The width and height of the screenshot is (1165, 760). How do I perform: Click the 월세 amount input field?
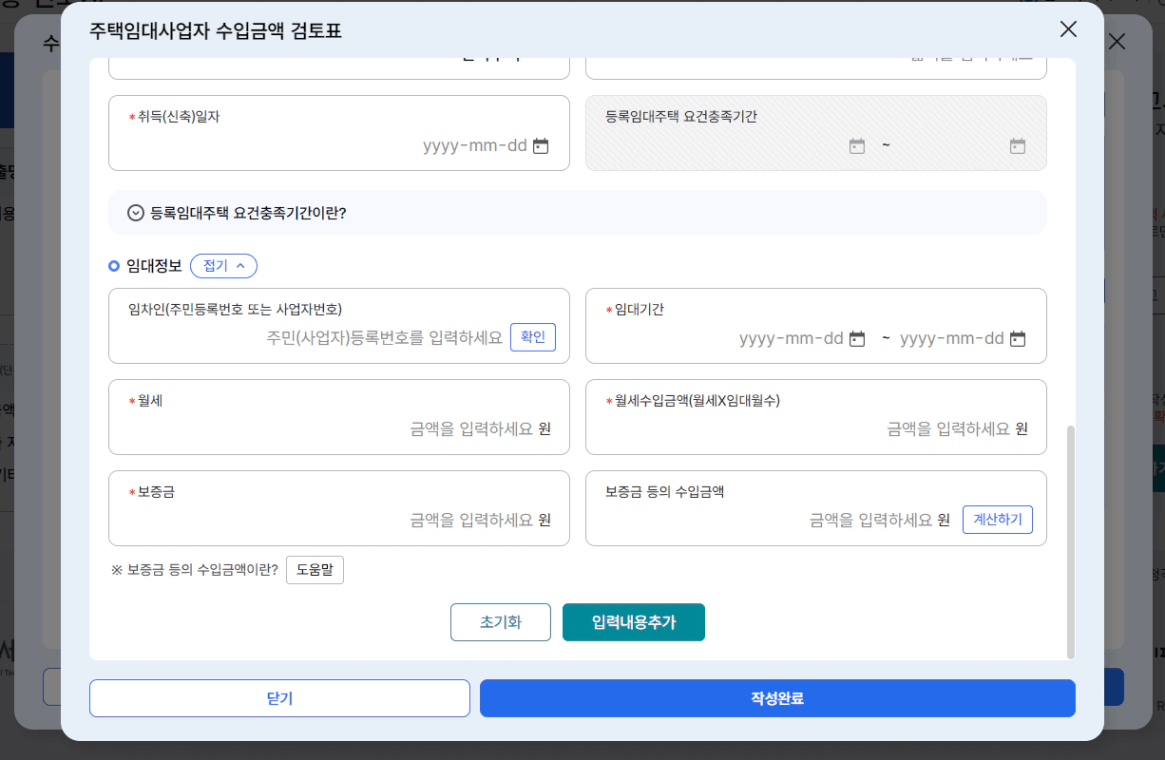click(330, 429)
